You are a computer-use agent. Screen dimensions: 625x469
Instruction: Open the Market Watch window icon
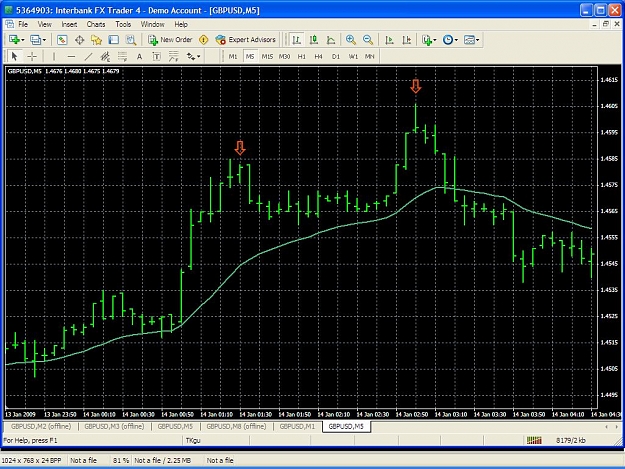tap(62, 39)
